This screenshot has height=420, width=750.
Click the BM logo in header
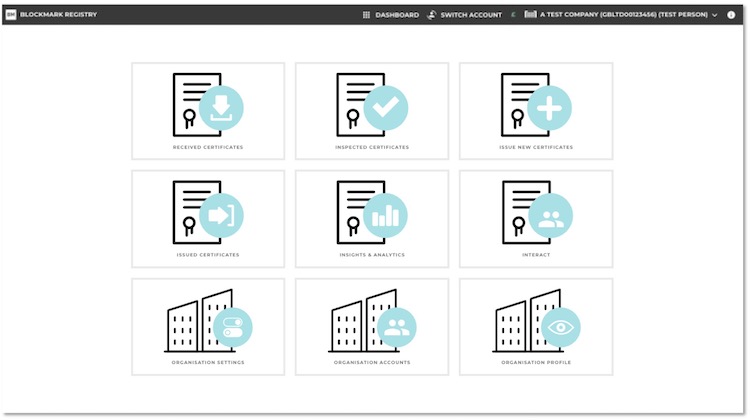(11, 15)
